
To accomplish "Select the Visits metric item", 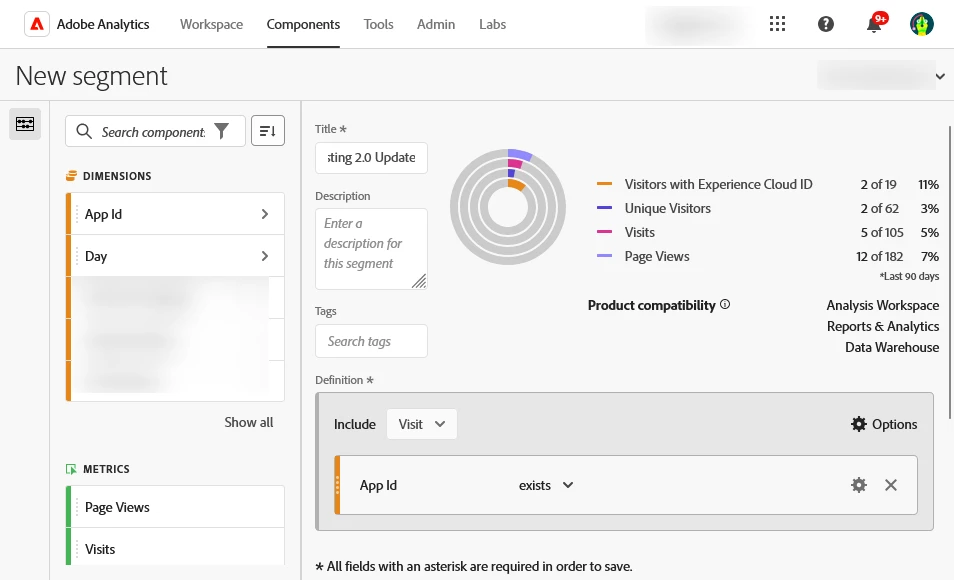I will 175,547.
